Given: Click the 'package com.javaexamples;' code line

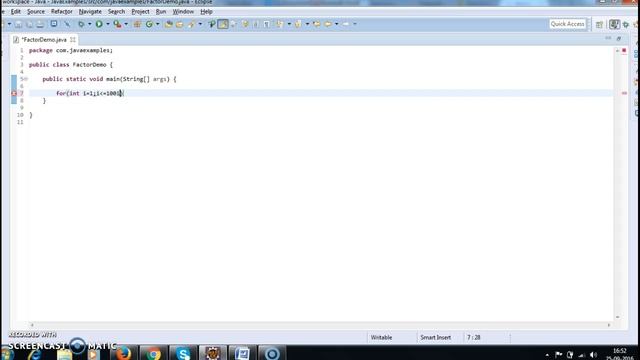Looking at the screenshot, I should (71, 50).
